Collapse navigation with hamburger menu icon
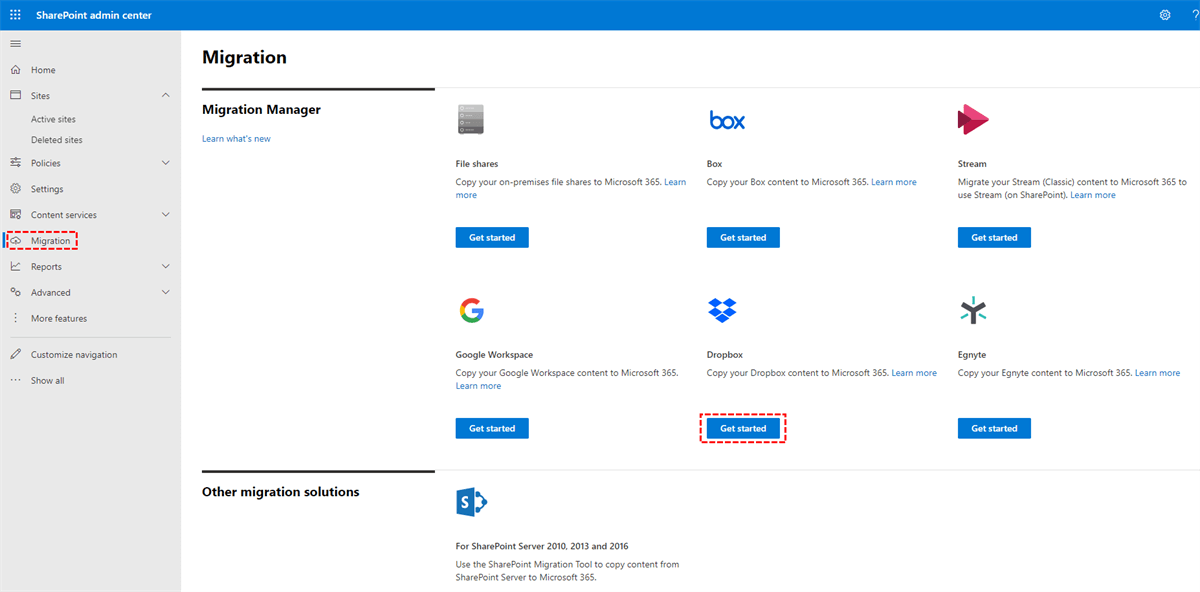 pos(15,44)
